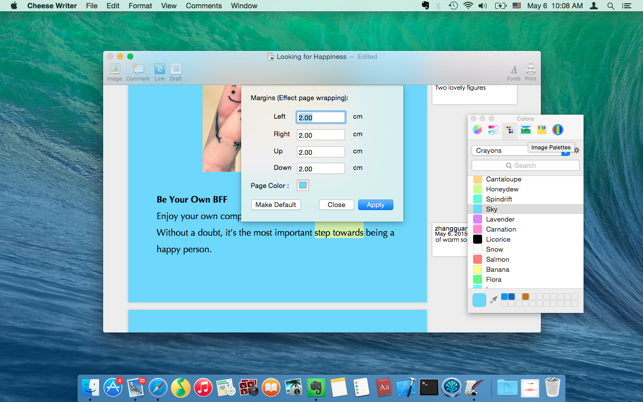Screen dimensions: 643x402
Task: Click the color Search field
Action: pos(525,165)
